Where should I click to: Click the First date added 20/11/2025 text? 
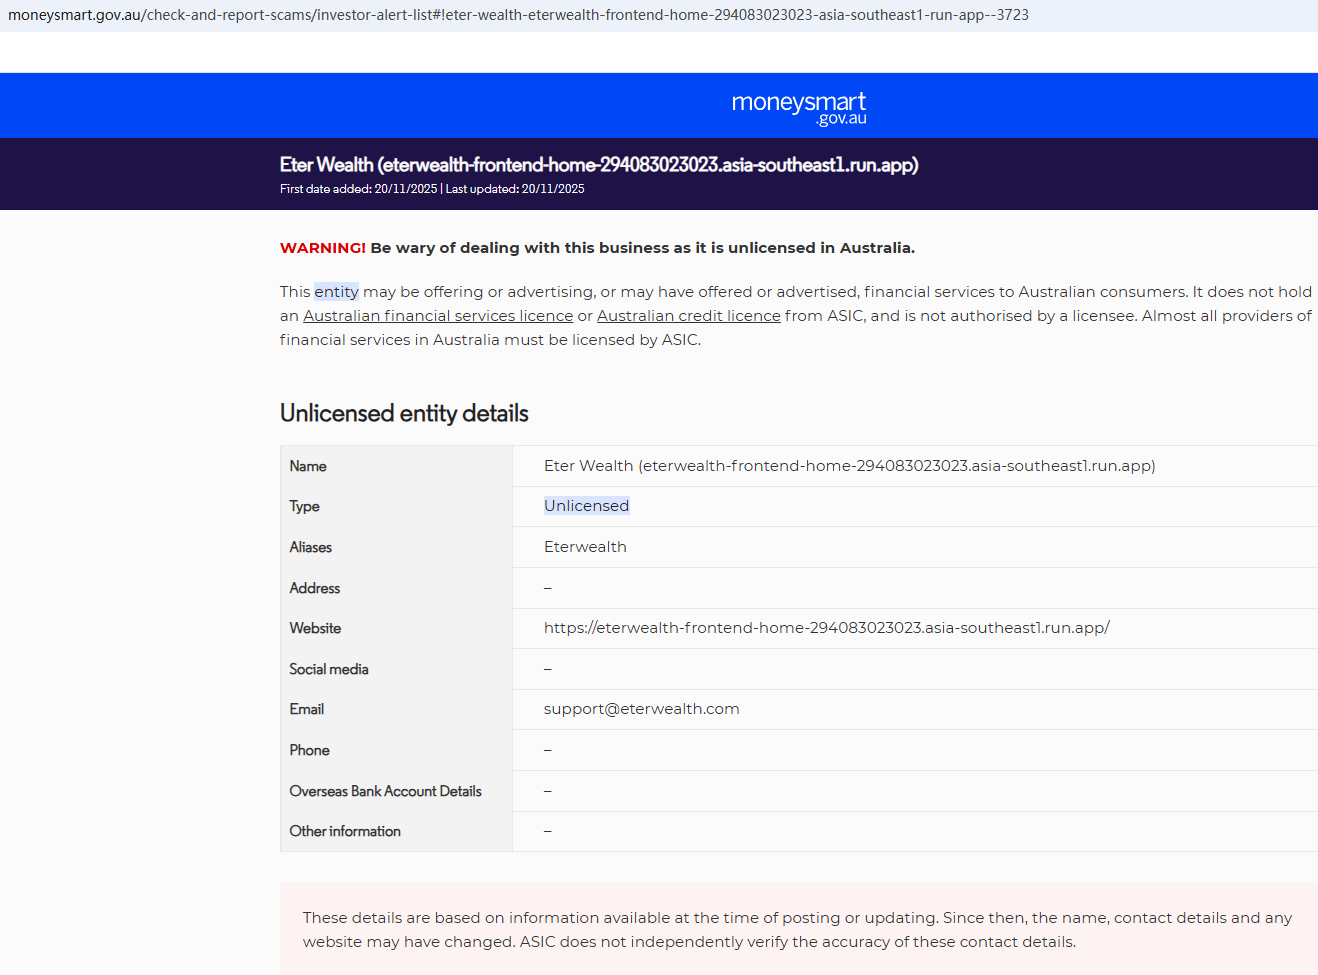point(358,189)
